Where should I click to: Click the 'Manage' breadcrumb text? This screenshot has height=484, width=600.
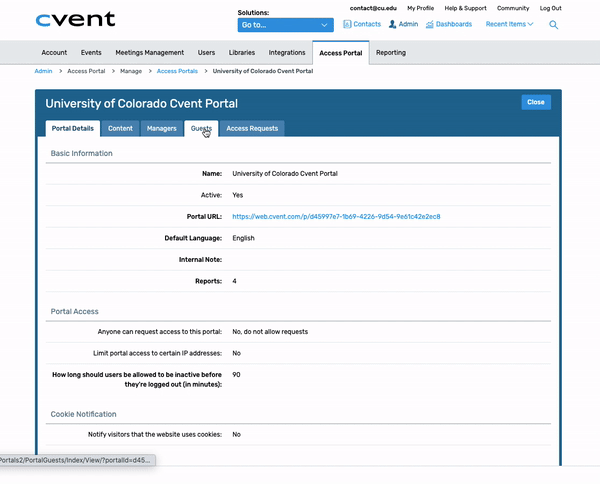[131, 71]
